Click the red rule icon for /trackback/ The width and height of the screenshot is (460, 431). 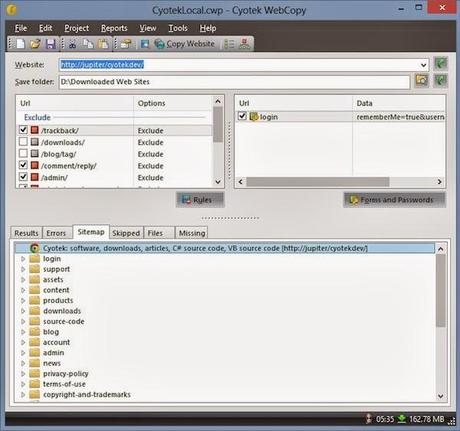click(35, 130)
